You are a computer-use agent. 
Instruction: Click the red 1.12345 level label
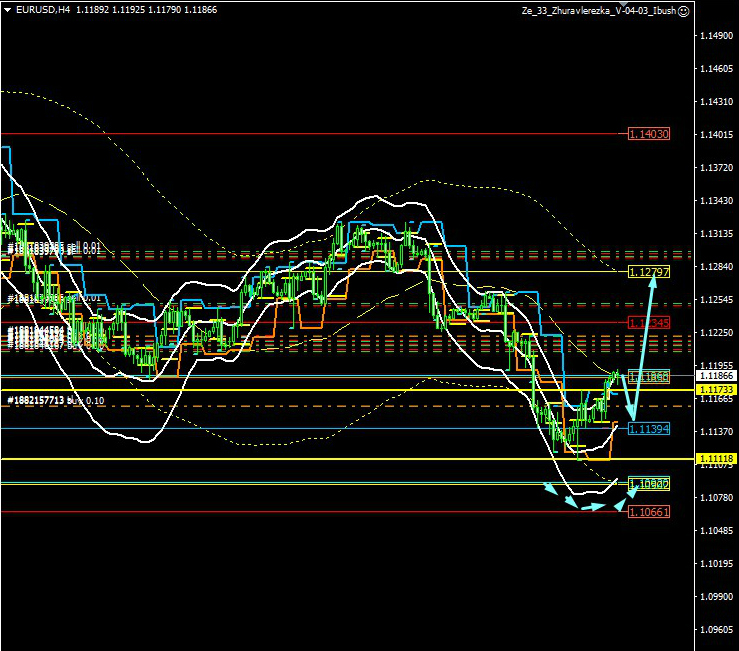pyautogui.click(x=649, y=322)
